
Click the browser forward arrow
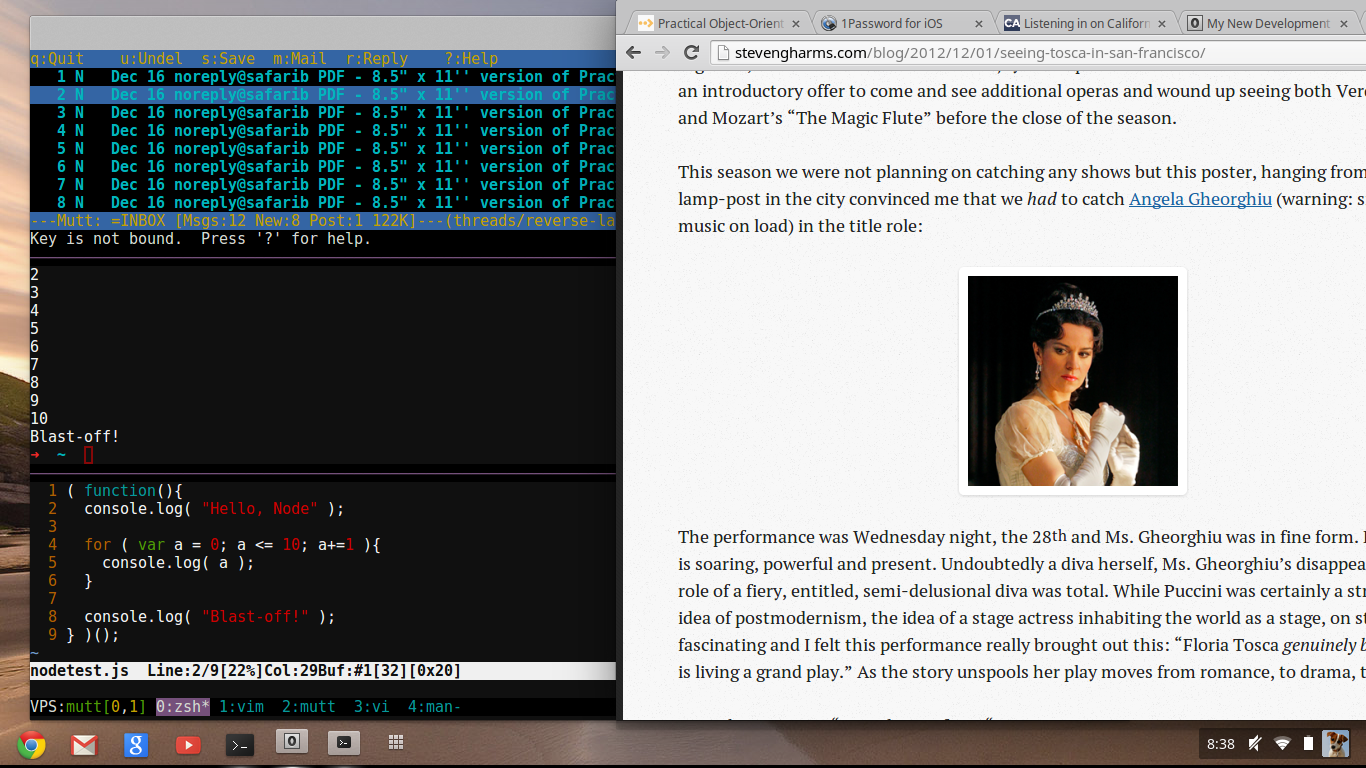point(662,52)
